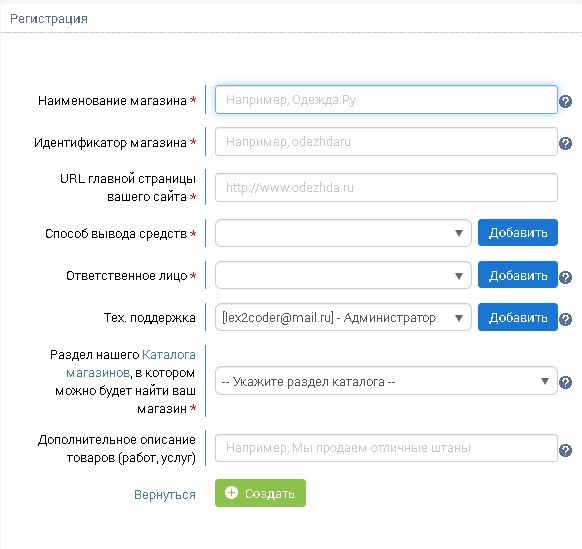Focus the Идентификатор магазина input field
The image size is (582, 549).
coord(386,142)
